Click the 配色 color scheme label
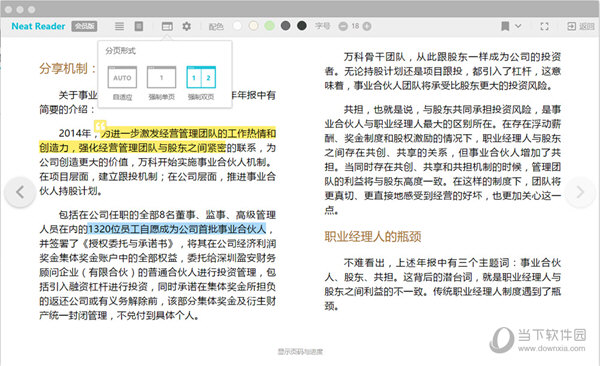Image resolution: width=600 pixels, height=366 pixels. click(216, 26)
